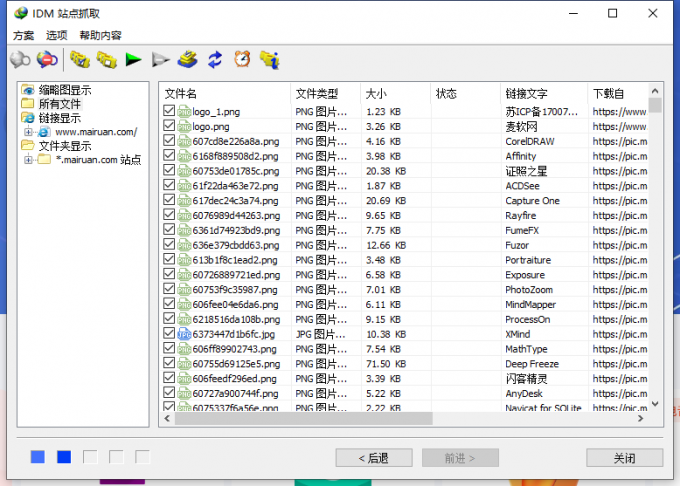
Task: Click the blue refresh arrows toolbar icon
Action: point(215,60)
